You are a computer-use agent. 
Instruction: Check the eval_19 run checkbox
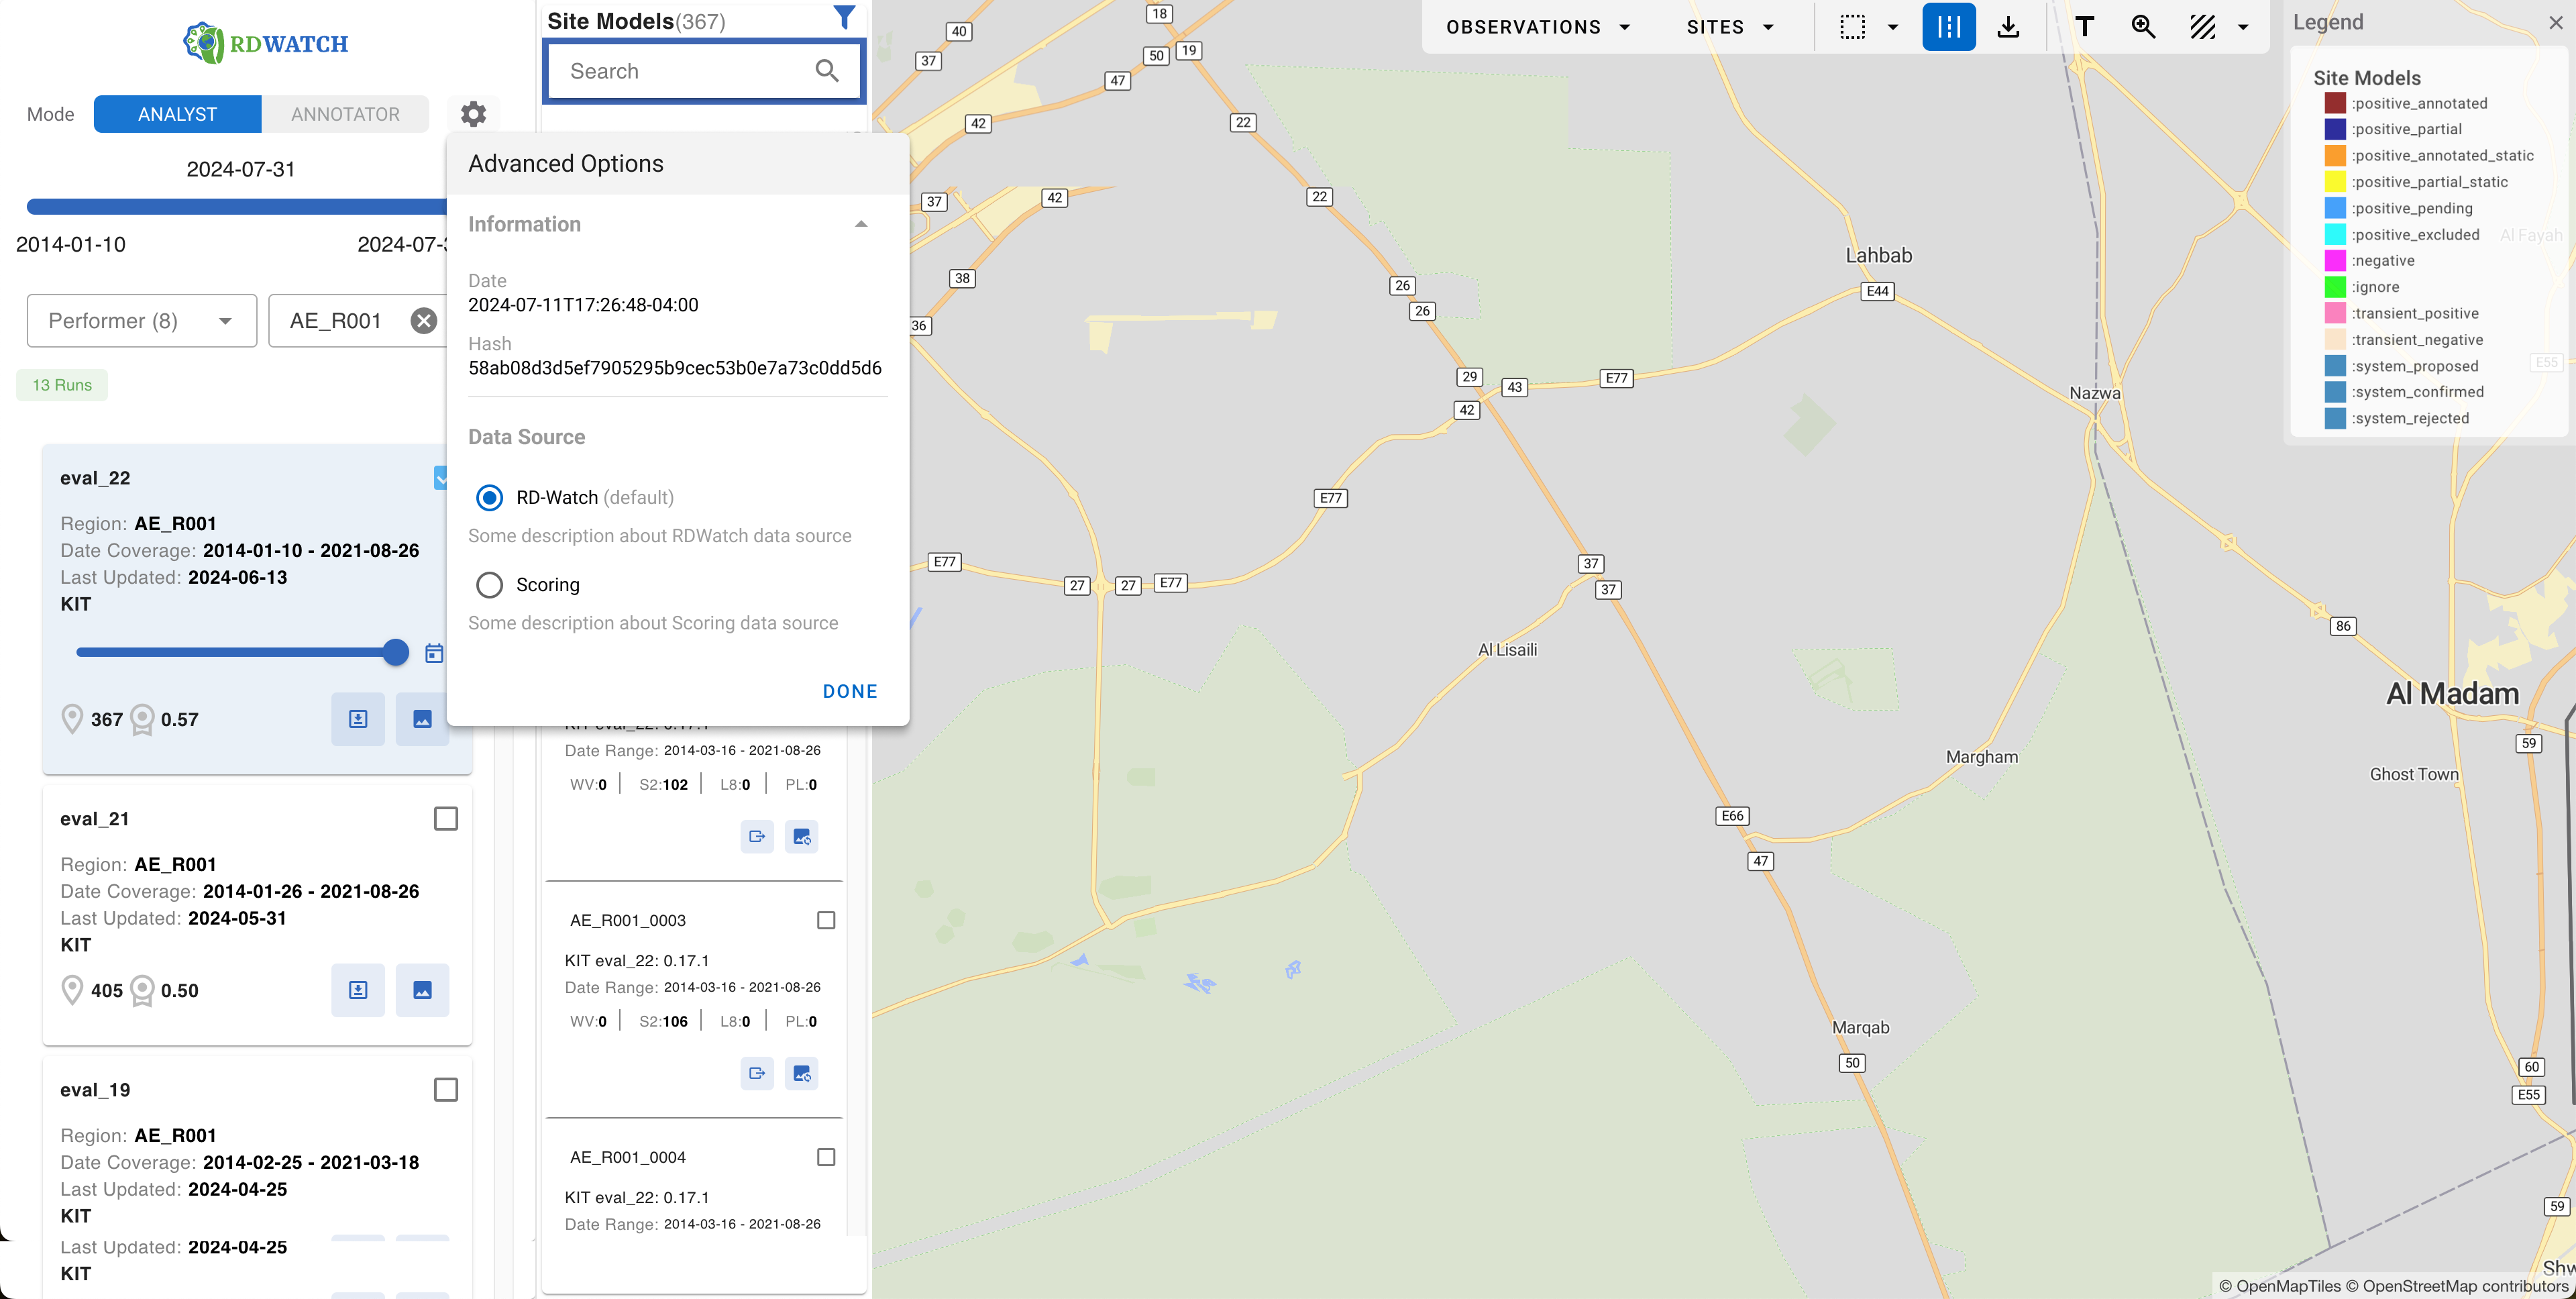(446, 1090)
